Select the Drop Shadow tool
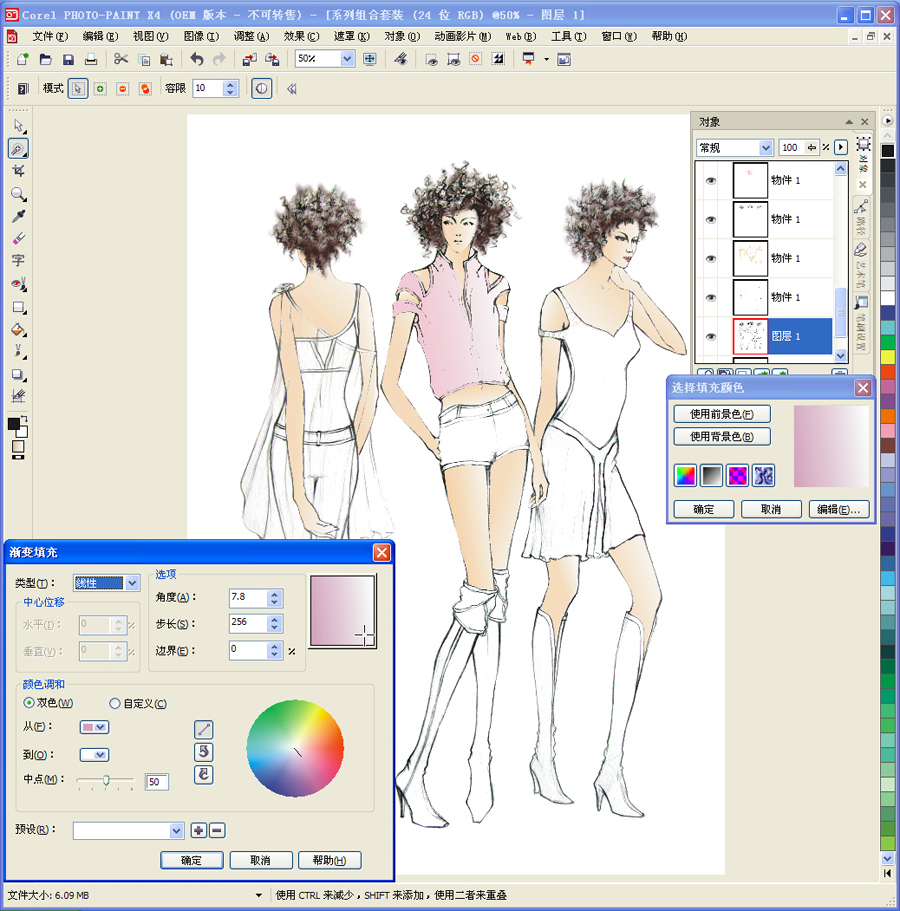Screen dimensions: 900x911 coord(19,375)
